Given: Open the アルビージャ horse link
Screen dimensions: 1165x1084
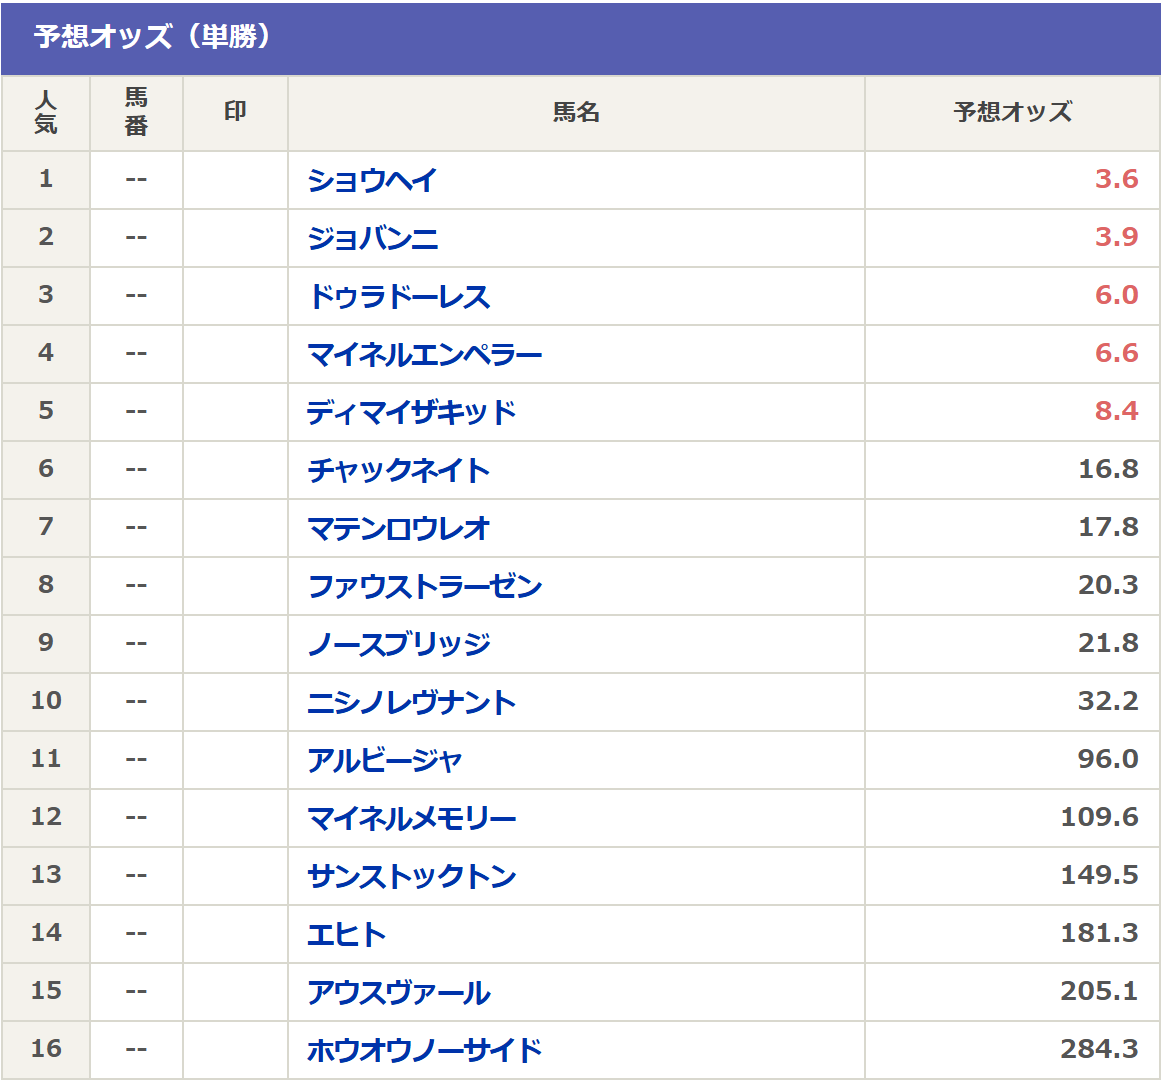Looking at the screenshot, I should pos(385,760).
